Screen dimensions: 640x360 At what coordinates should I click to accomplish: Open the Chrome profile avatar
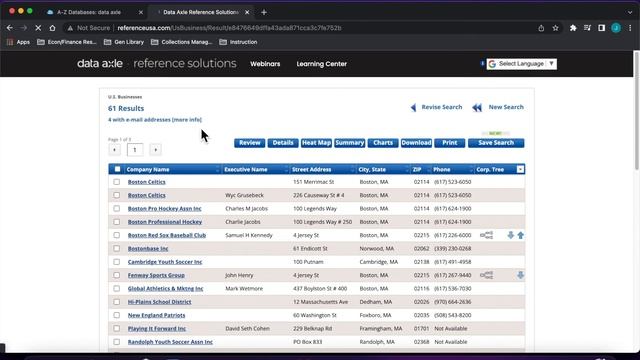[616, 28]
